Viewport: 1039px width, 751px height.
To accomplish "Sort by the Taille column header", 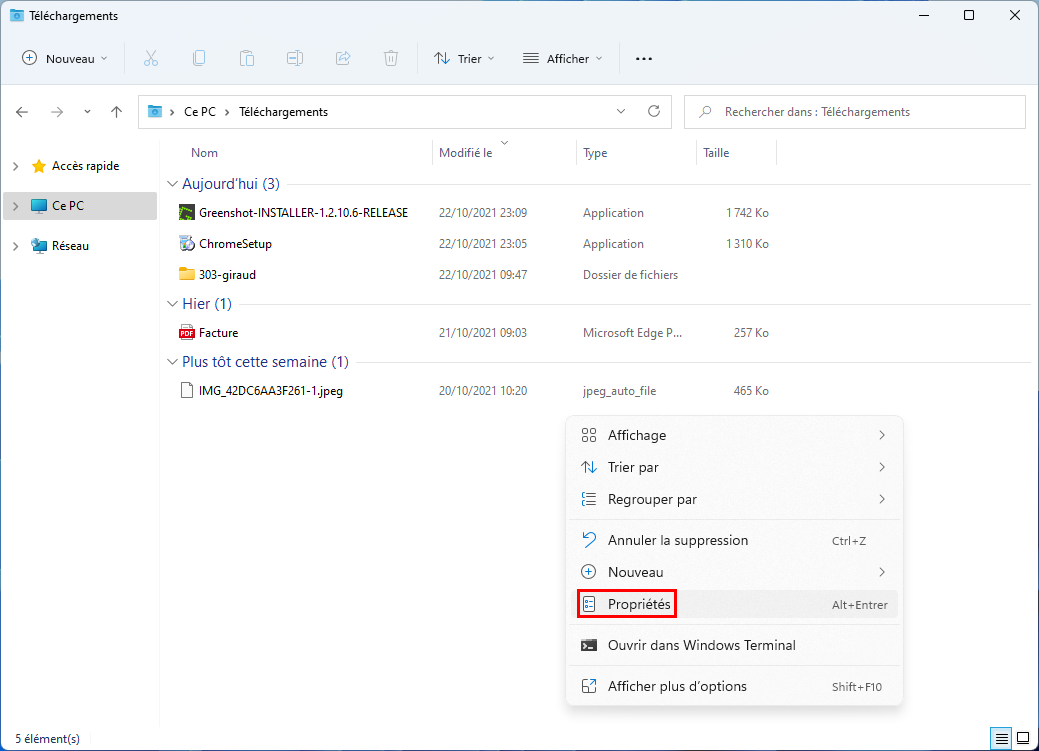I will tap(716, 152).
